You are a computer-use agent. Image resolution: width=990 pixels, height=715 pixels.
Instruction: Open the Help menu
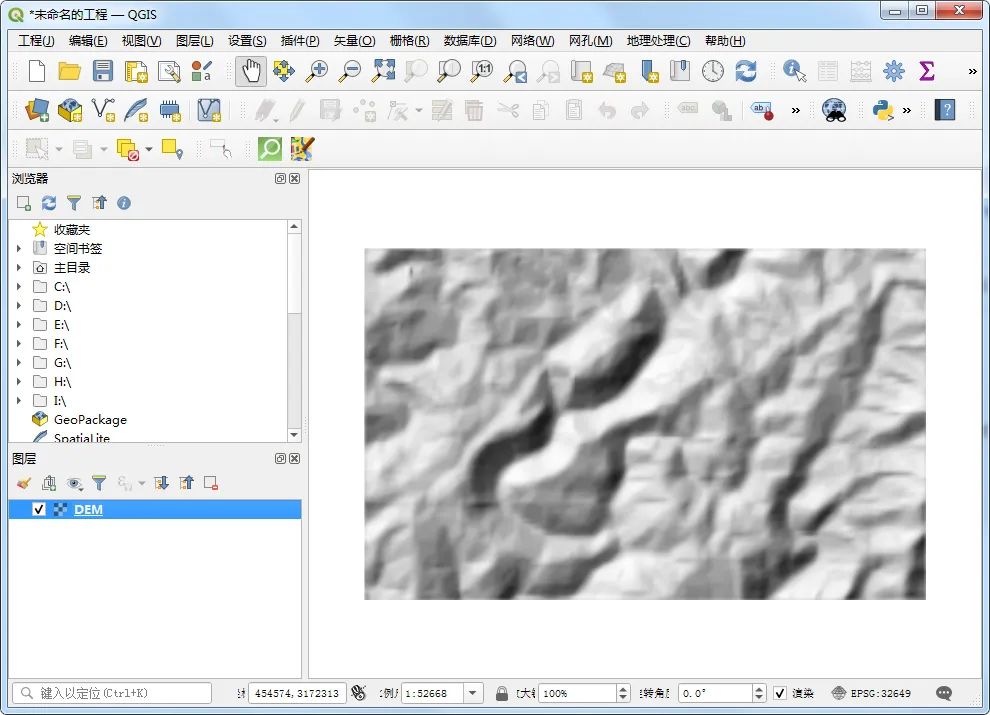(x=725, y=40)
